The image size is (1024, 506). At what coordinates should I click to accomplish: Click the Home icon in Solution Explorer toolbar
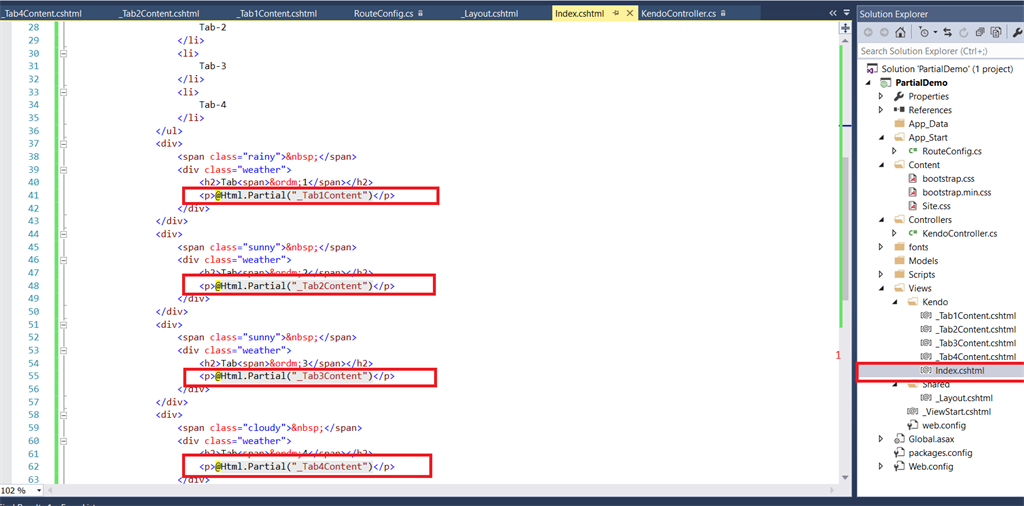[x=900, y=33]
